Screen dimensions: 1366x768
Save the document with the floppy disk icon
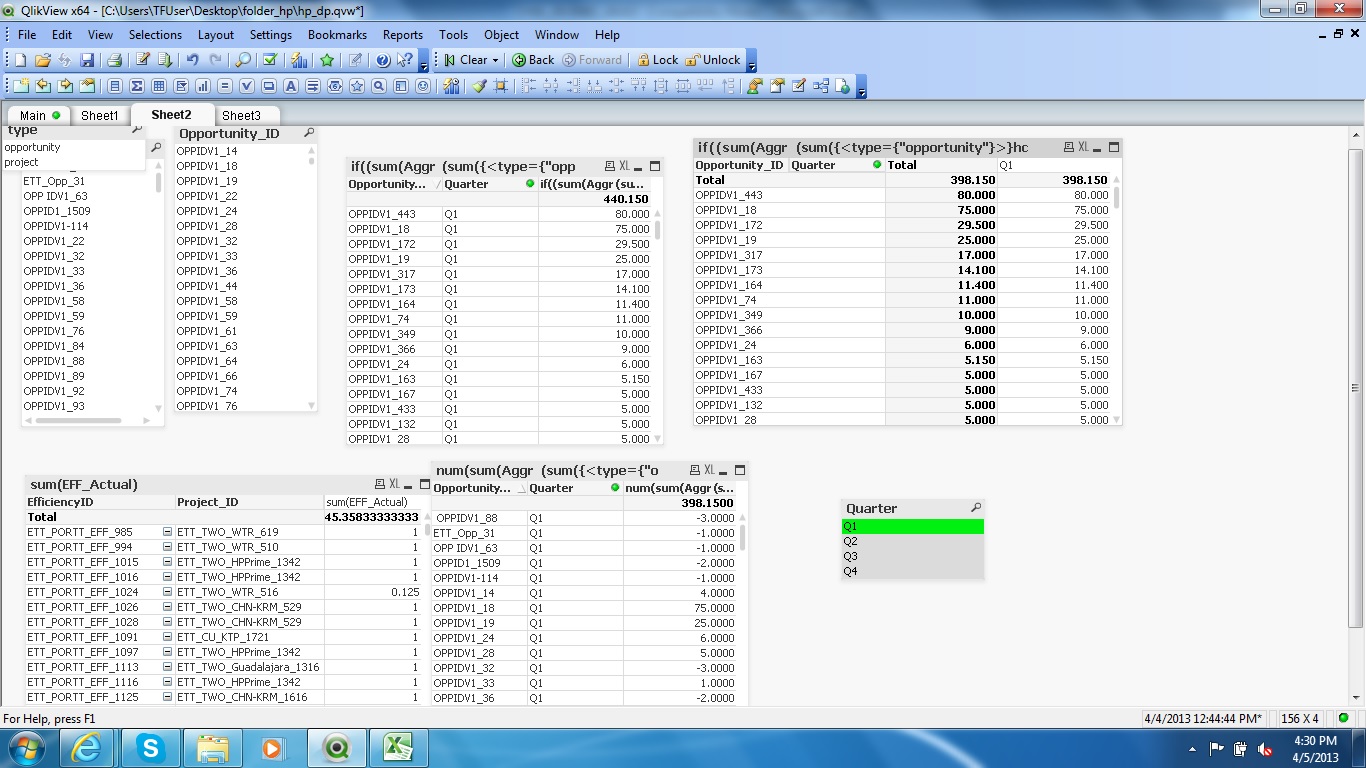(87, 60)
